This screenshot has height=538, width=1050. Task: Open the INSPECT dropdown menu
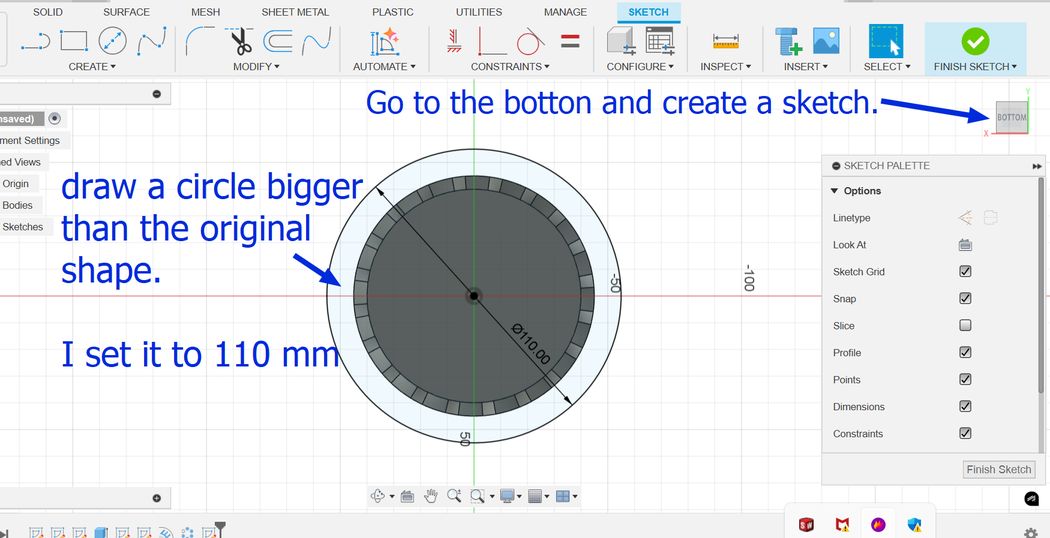(726, 66)
